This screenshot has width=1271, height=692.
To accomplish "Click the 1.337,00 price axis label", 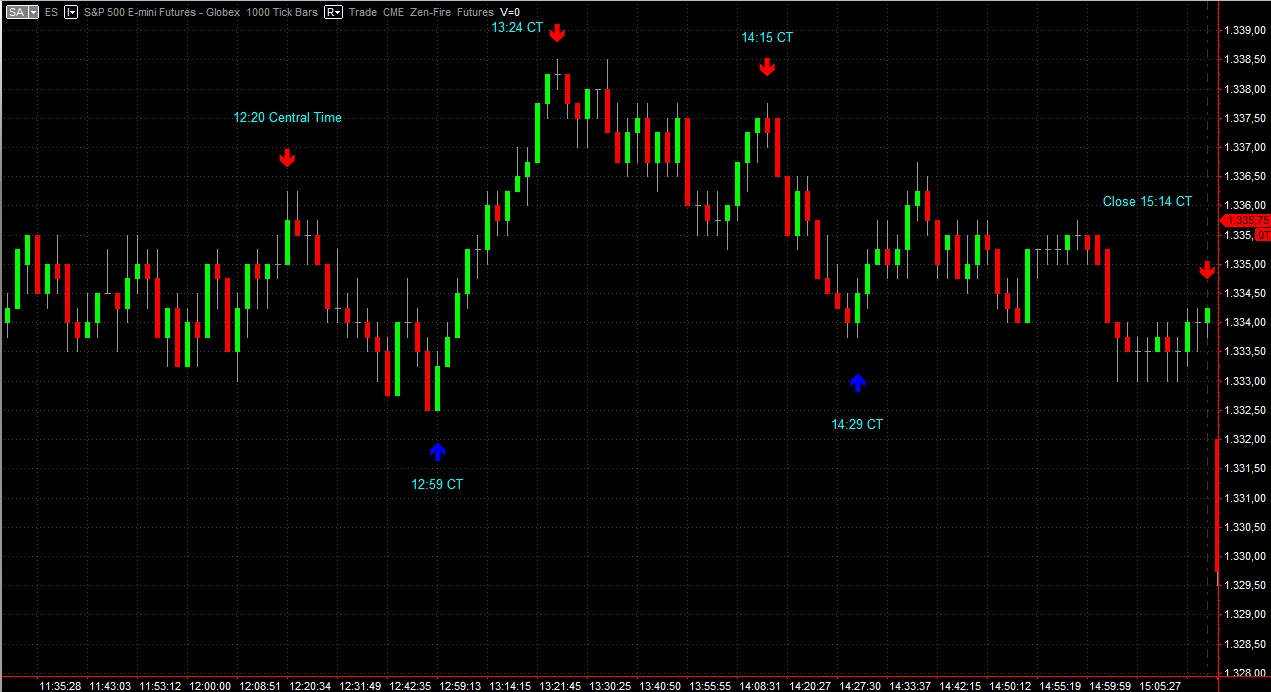I will 1245,148.
